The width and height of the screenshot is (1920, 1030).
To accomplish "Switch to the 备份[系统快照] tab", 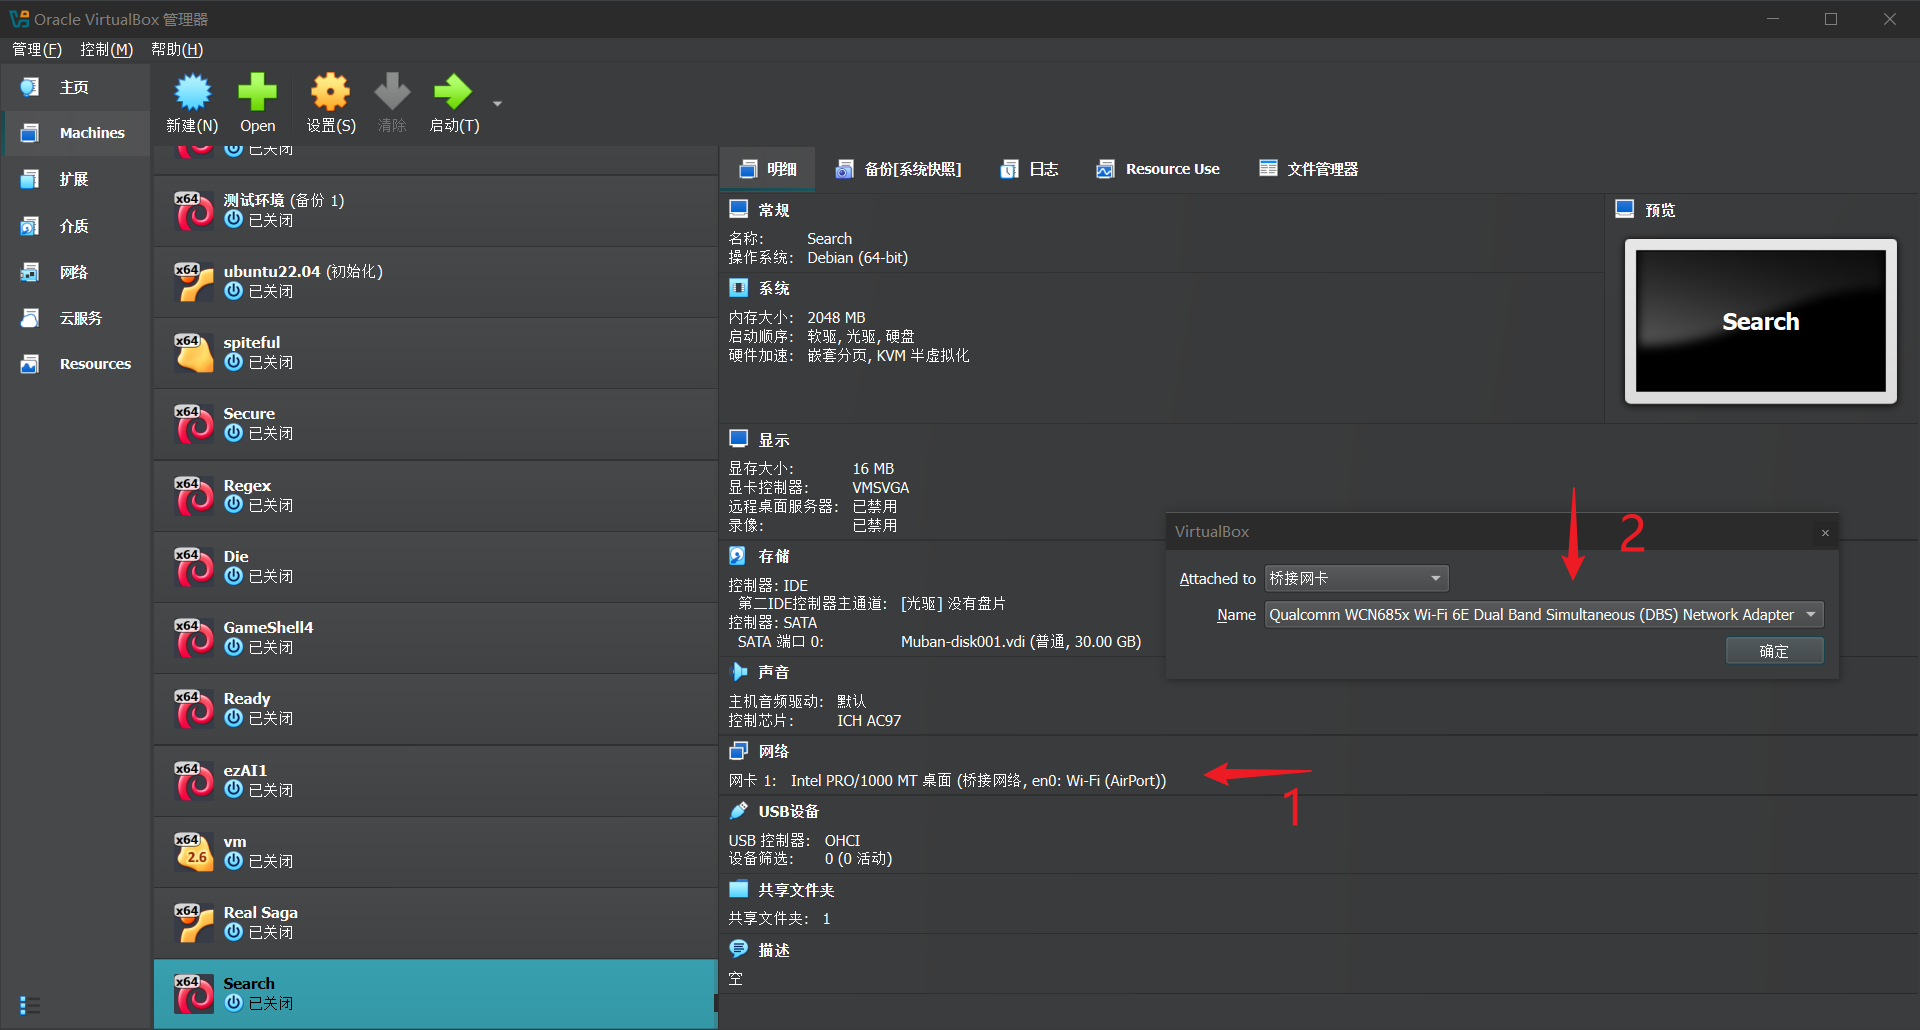I will coord(899,169).
